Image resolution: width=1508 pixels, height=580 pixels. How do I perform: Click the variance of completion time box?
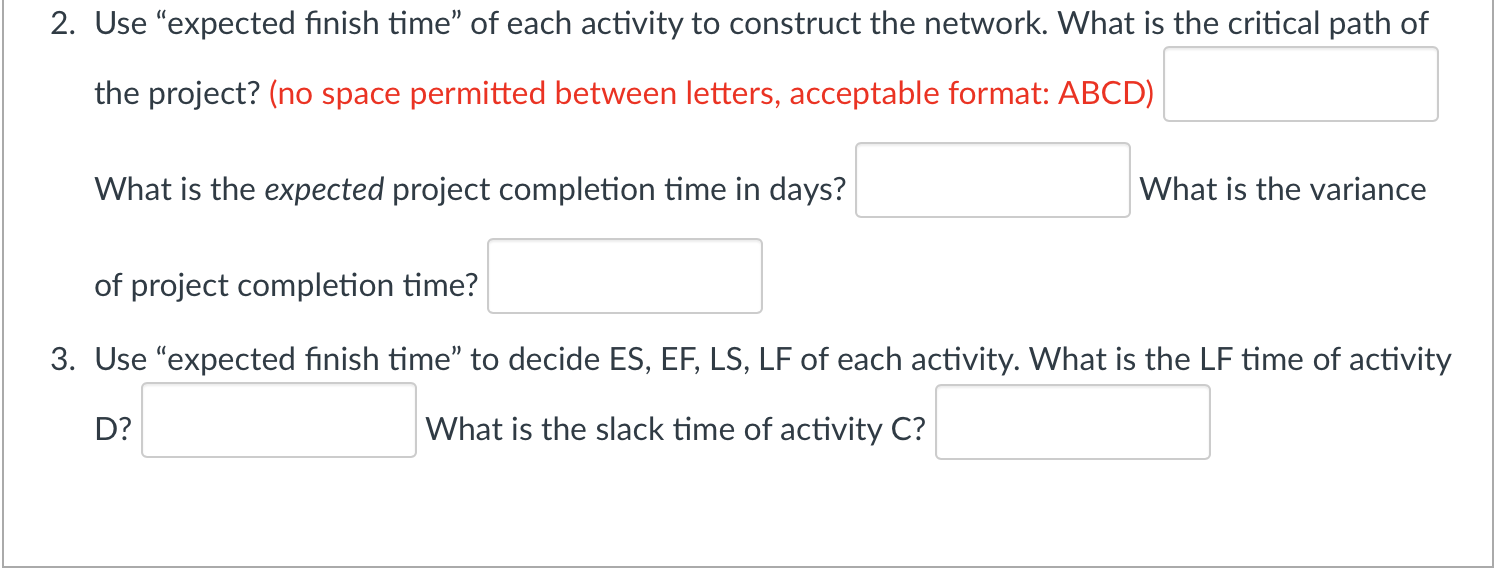click(624, 276)
